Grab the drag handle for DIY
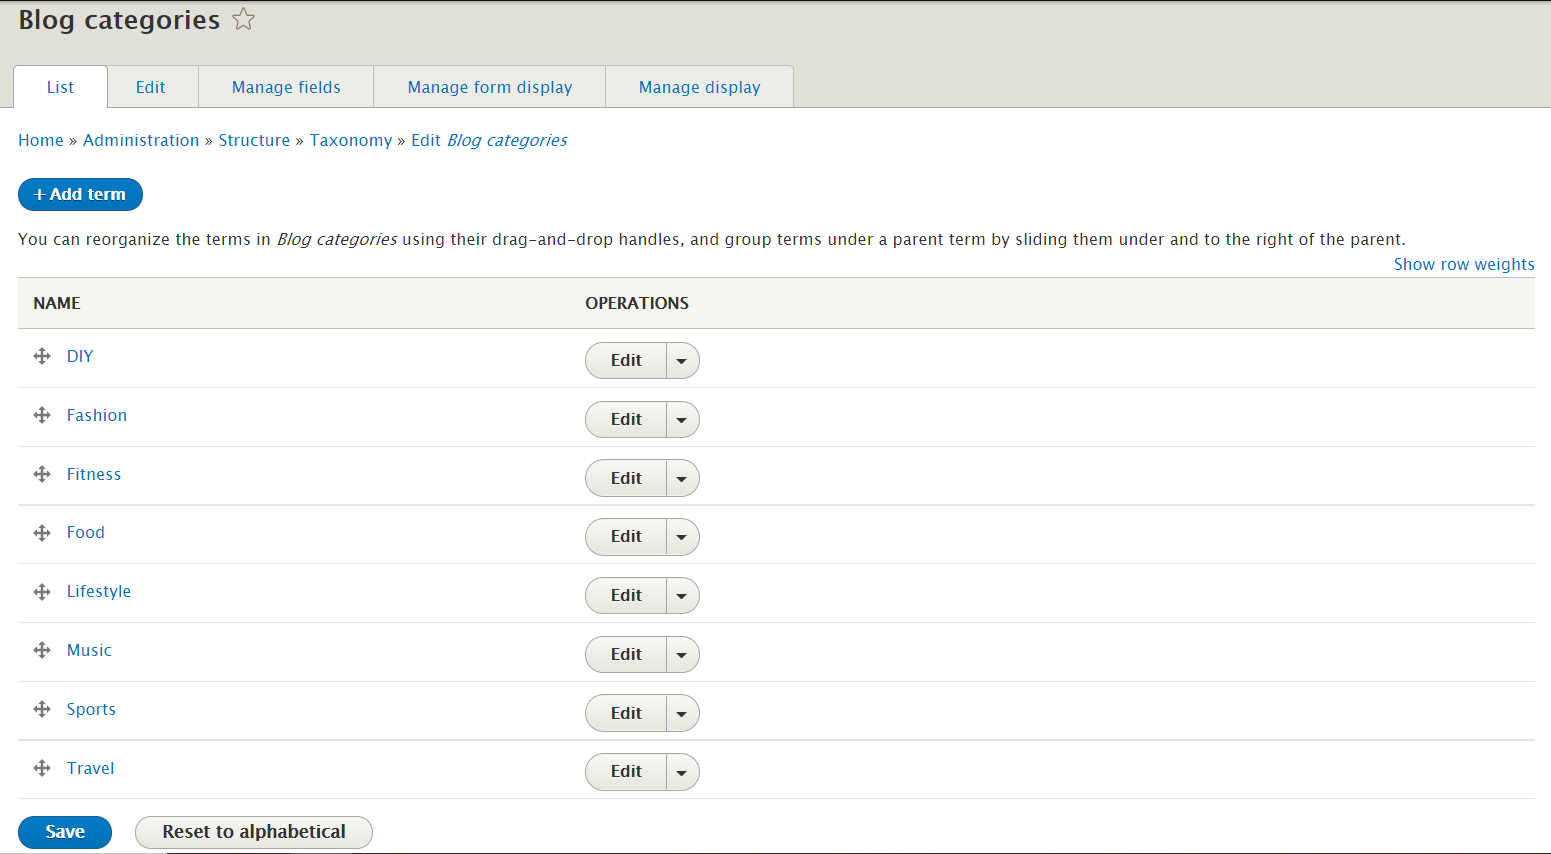Screen dimensions: 1551x854 click(x=42, y=356)
